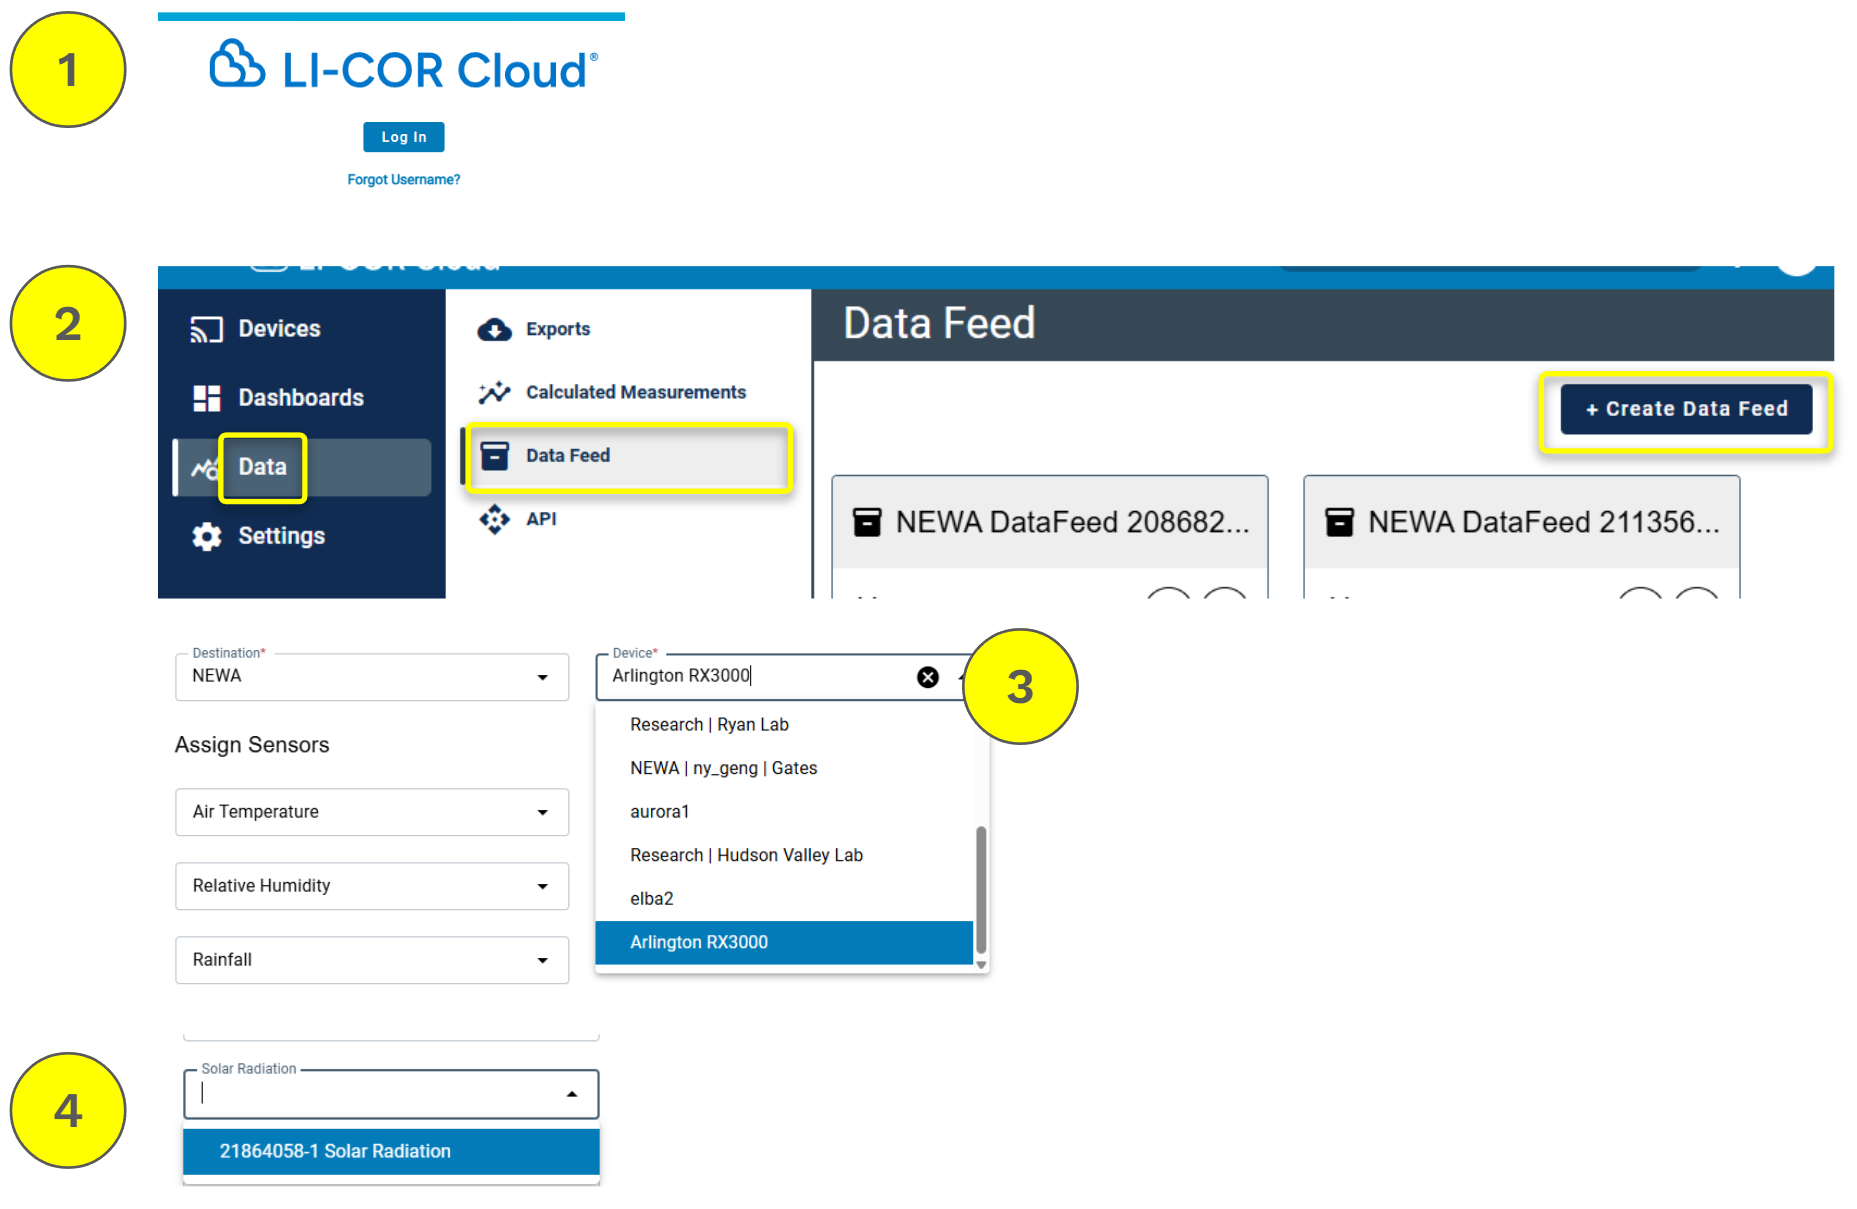The height and width of the screenshot is (1209, 1857).
Task: Click the Data chart icon in sidebar
Action: (205, 468)
